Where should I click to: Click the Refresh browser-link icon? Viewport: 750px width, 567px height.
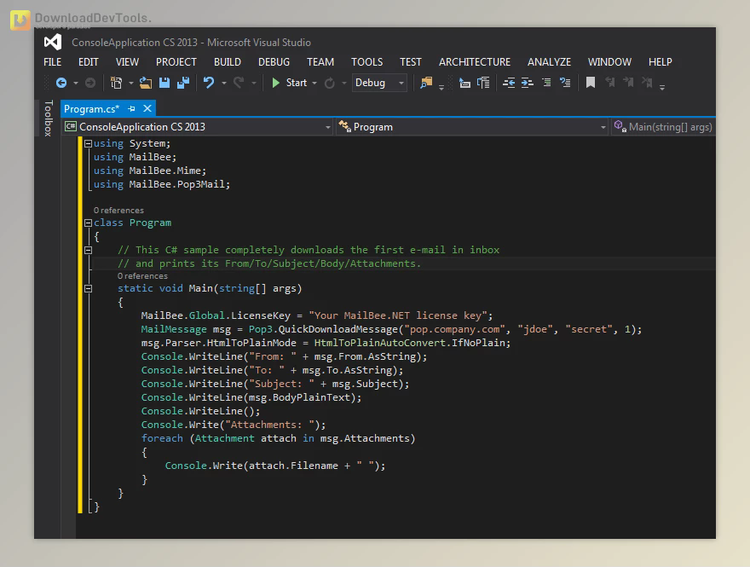click(x=330, y=83)
